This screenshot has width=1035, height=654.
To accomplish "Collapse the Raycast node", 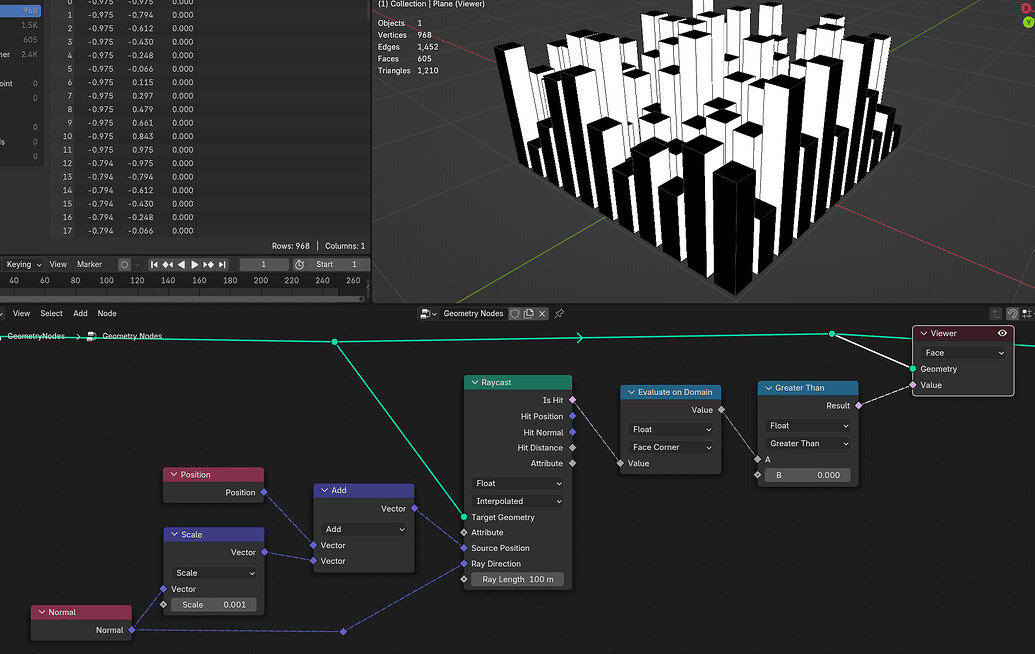I will 475,382.
